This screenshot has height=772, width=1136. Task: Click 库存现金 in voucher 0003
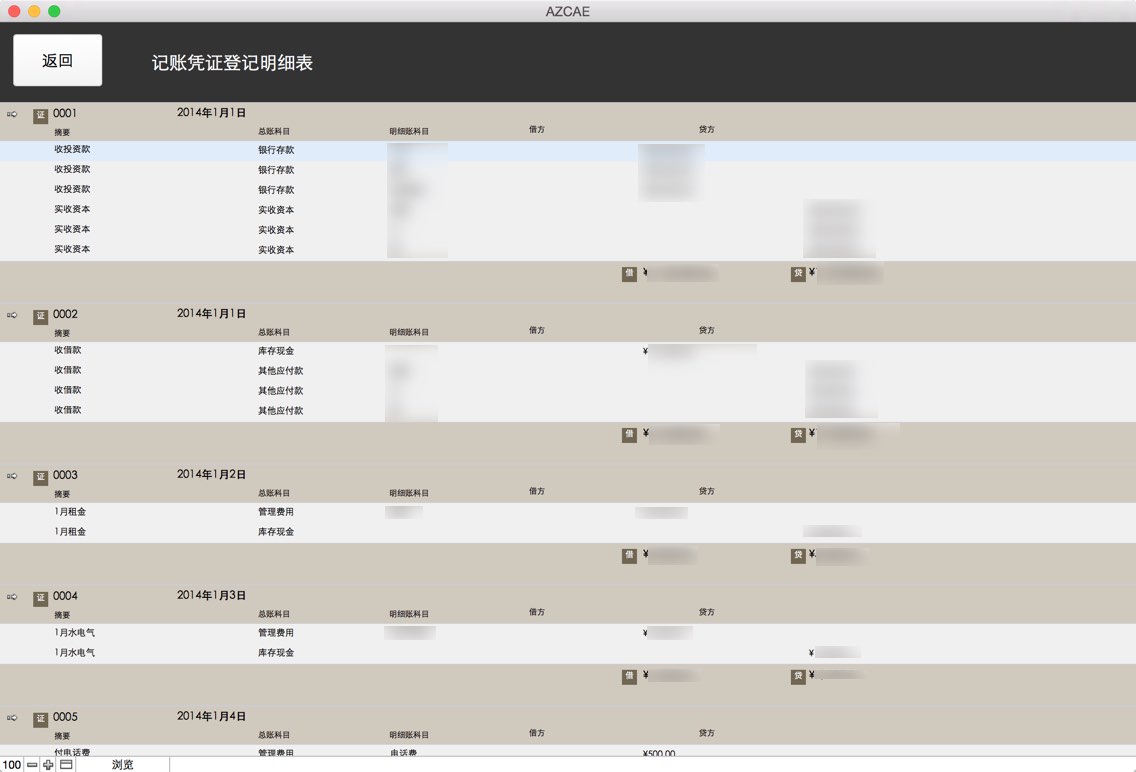click(276, 532)
